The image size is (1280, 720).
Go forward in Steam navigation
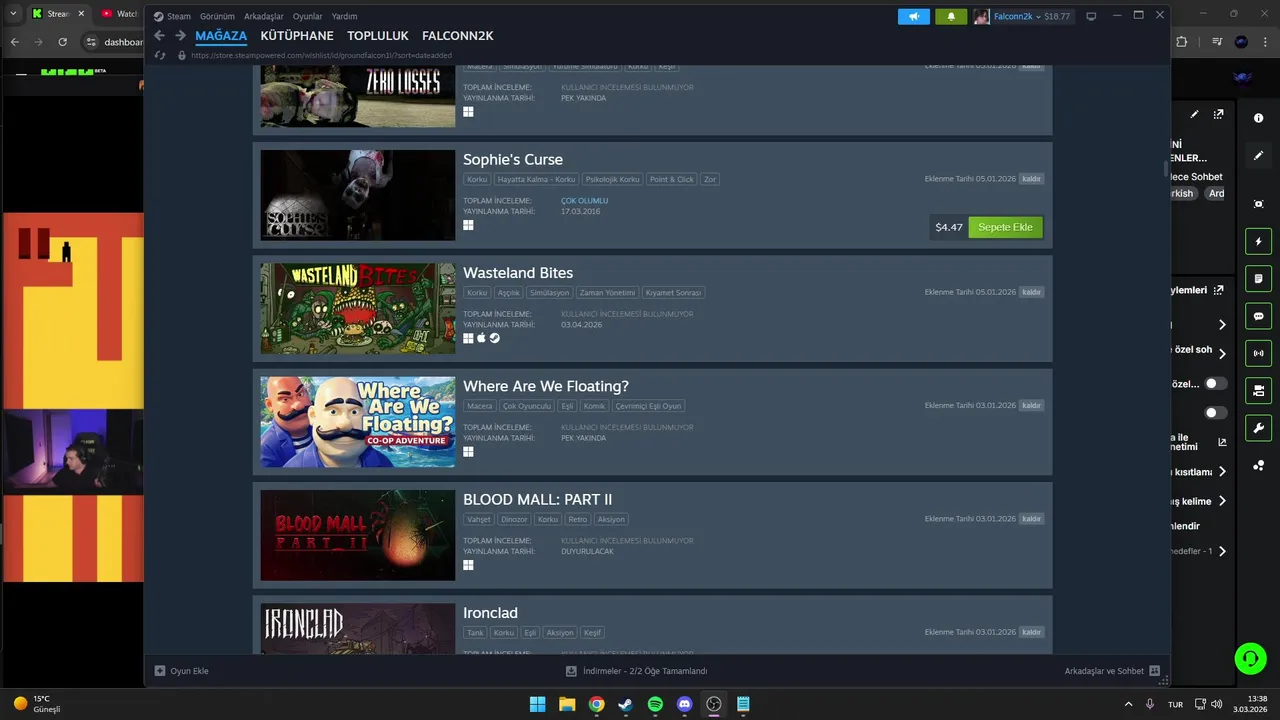point(180,35)
